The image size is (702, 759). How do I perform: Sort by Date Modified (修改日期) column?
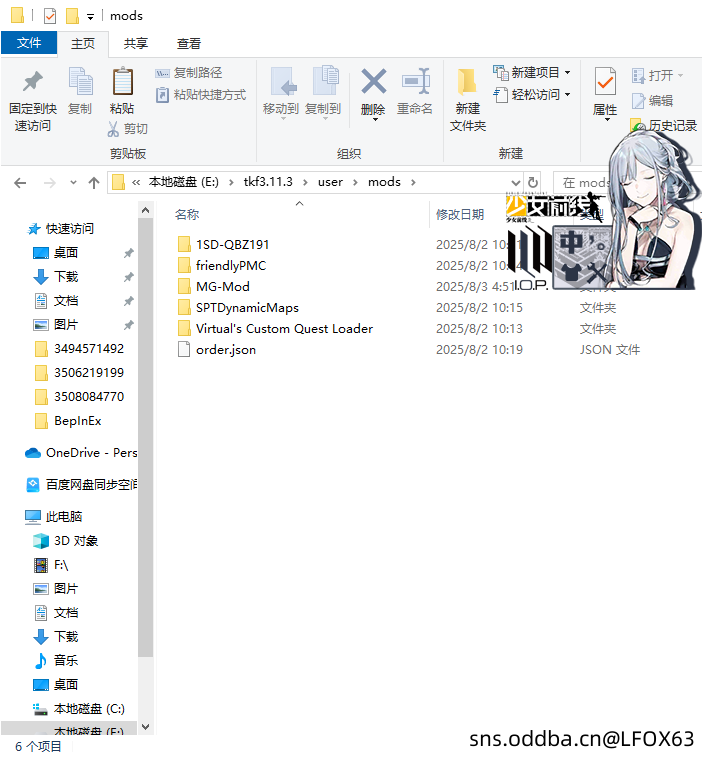point(460,214)
